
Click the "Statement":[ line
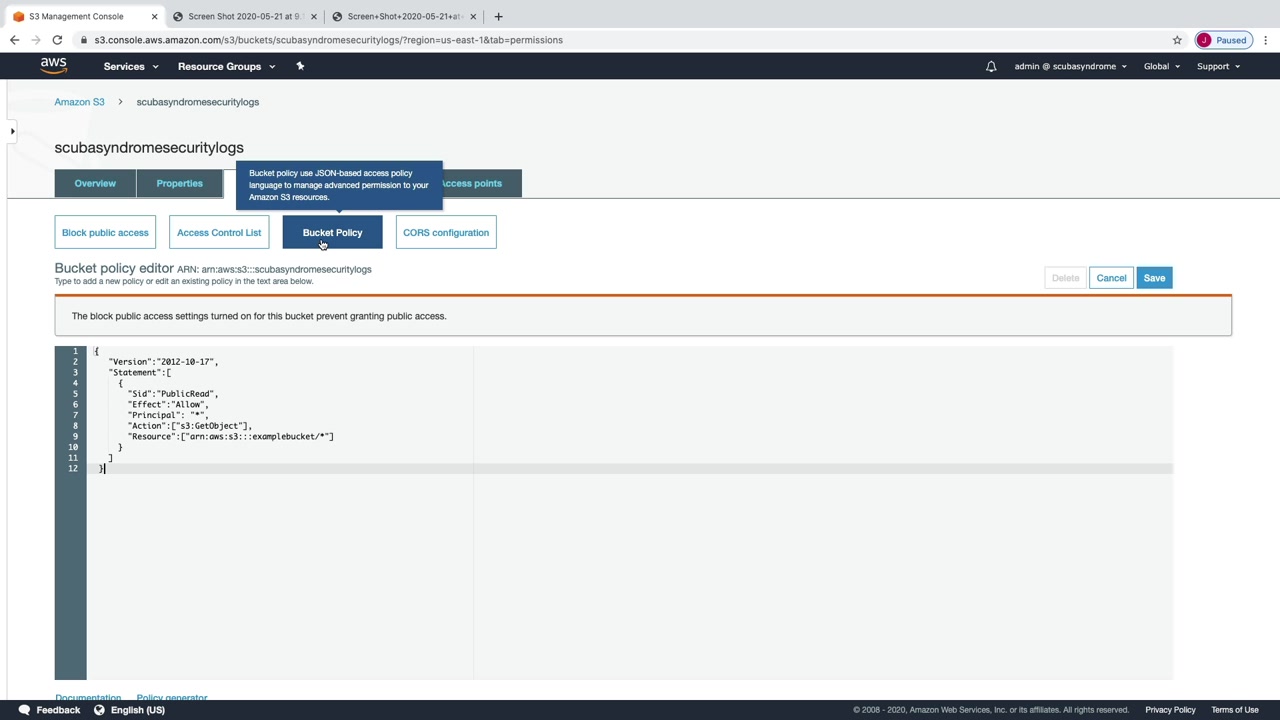(140, 372)
